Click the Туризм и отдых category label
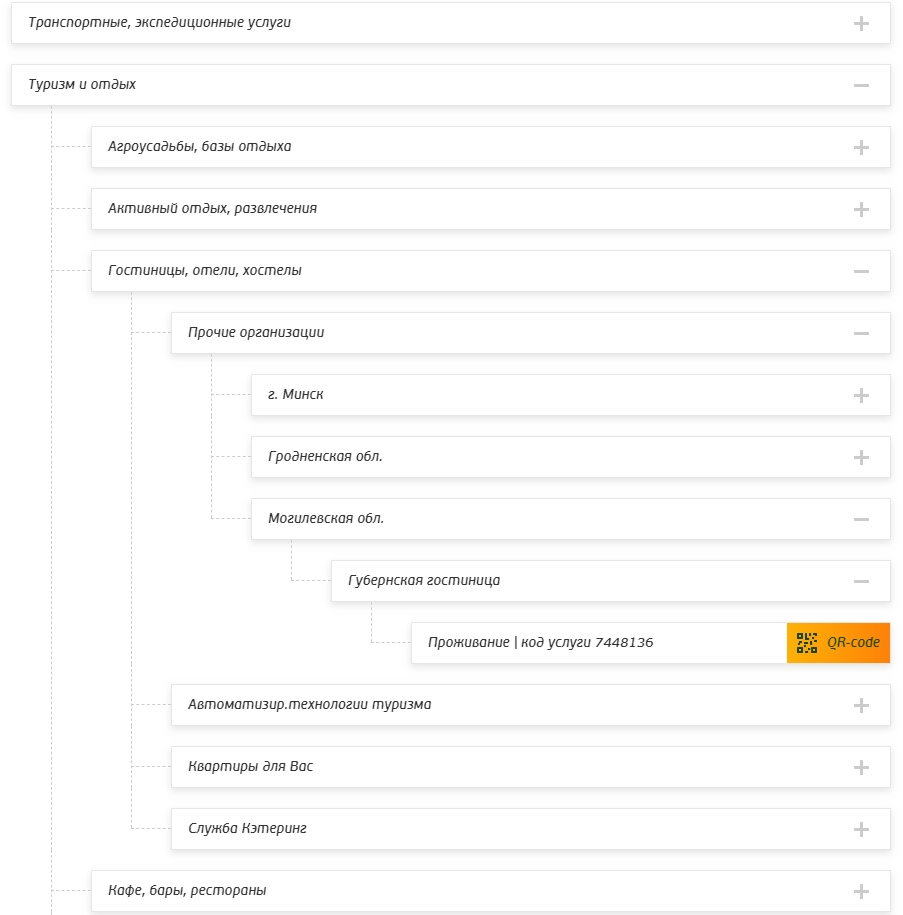903x915 pixels. click(x=82, y=85)
